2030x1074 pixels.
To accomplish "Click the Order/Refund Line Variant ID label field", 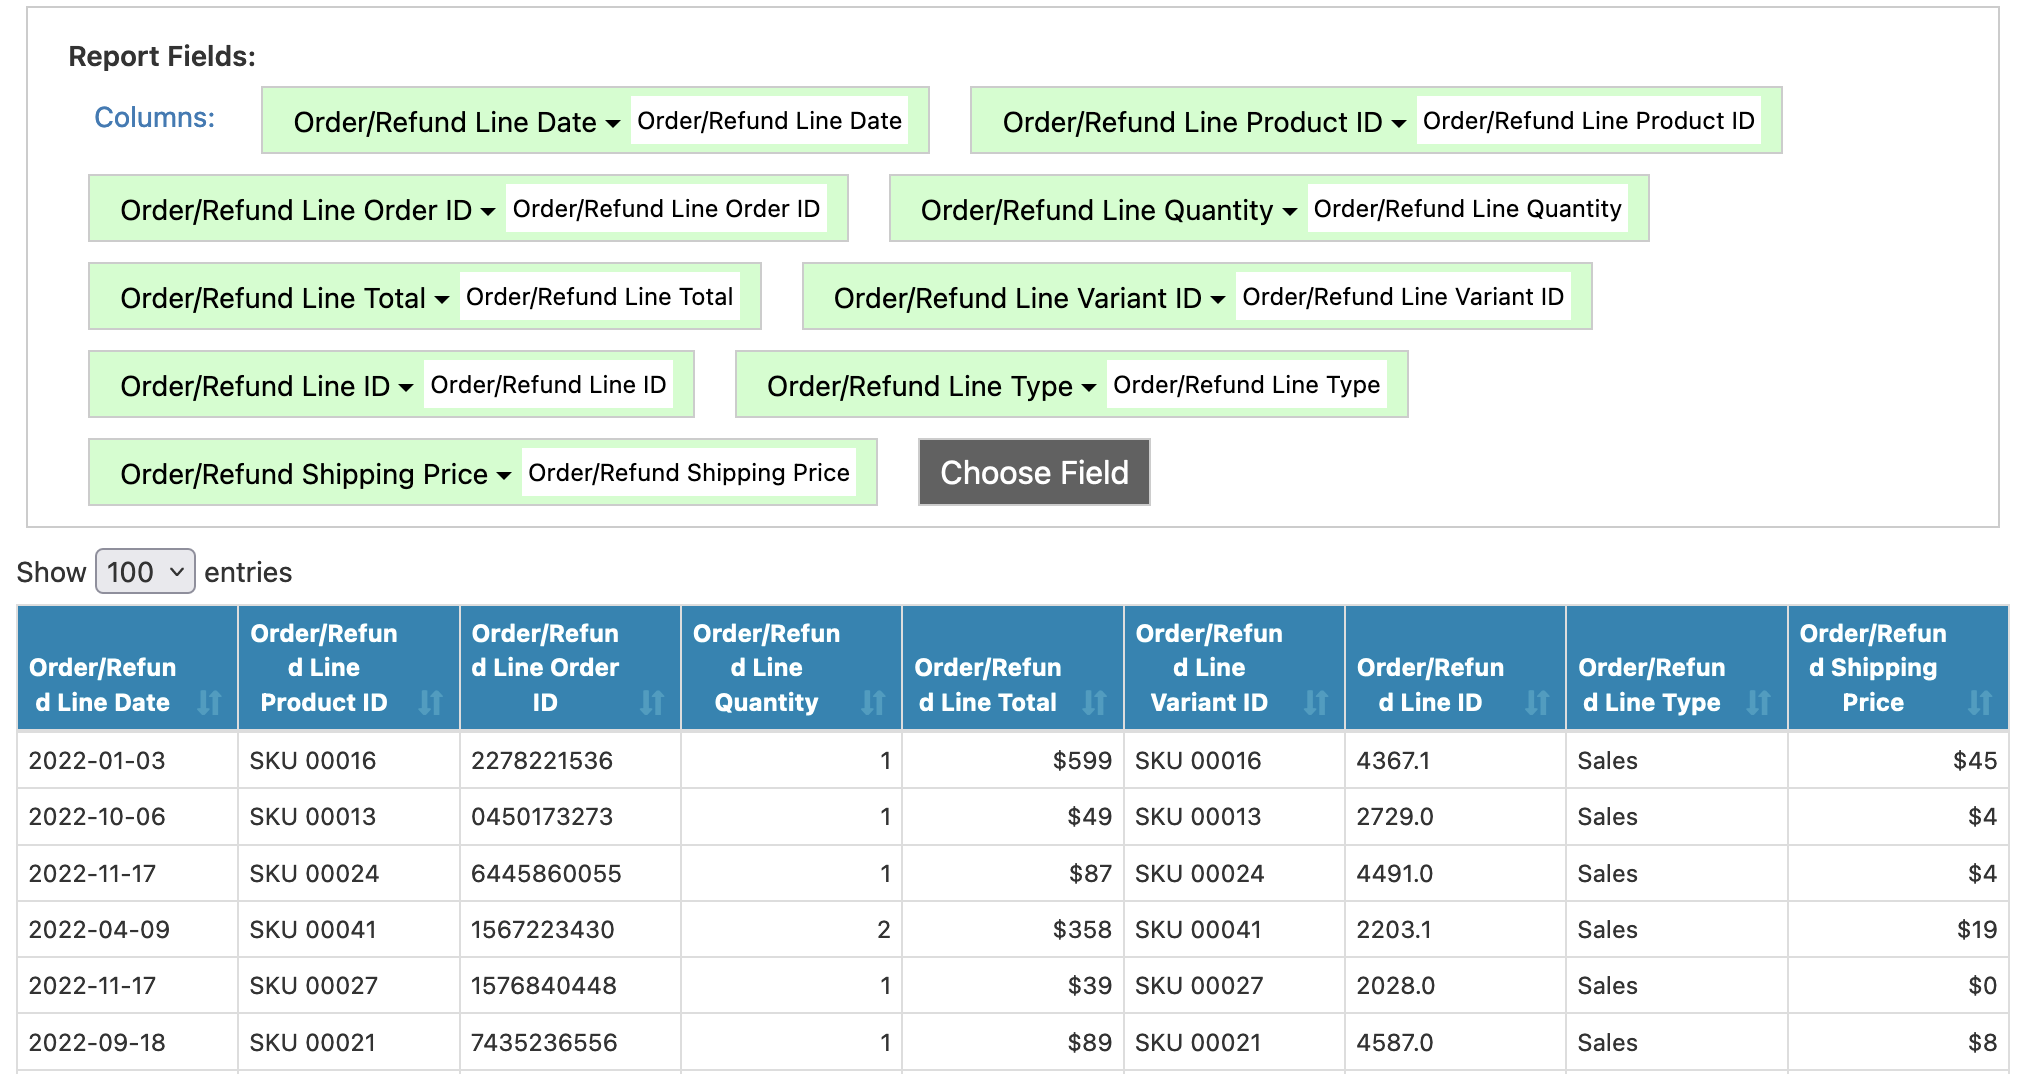I will [1402, 297].
